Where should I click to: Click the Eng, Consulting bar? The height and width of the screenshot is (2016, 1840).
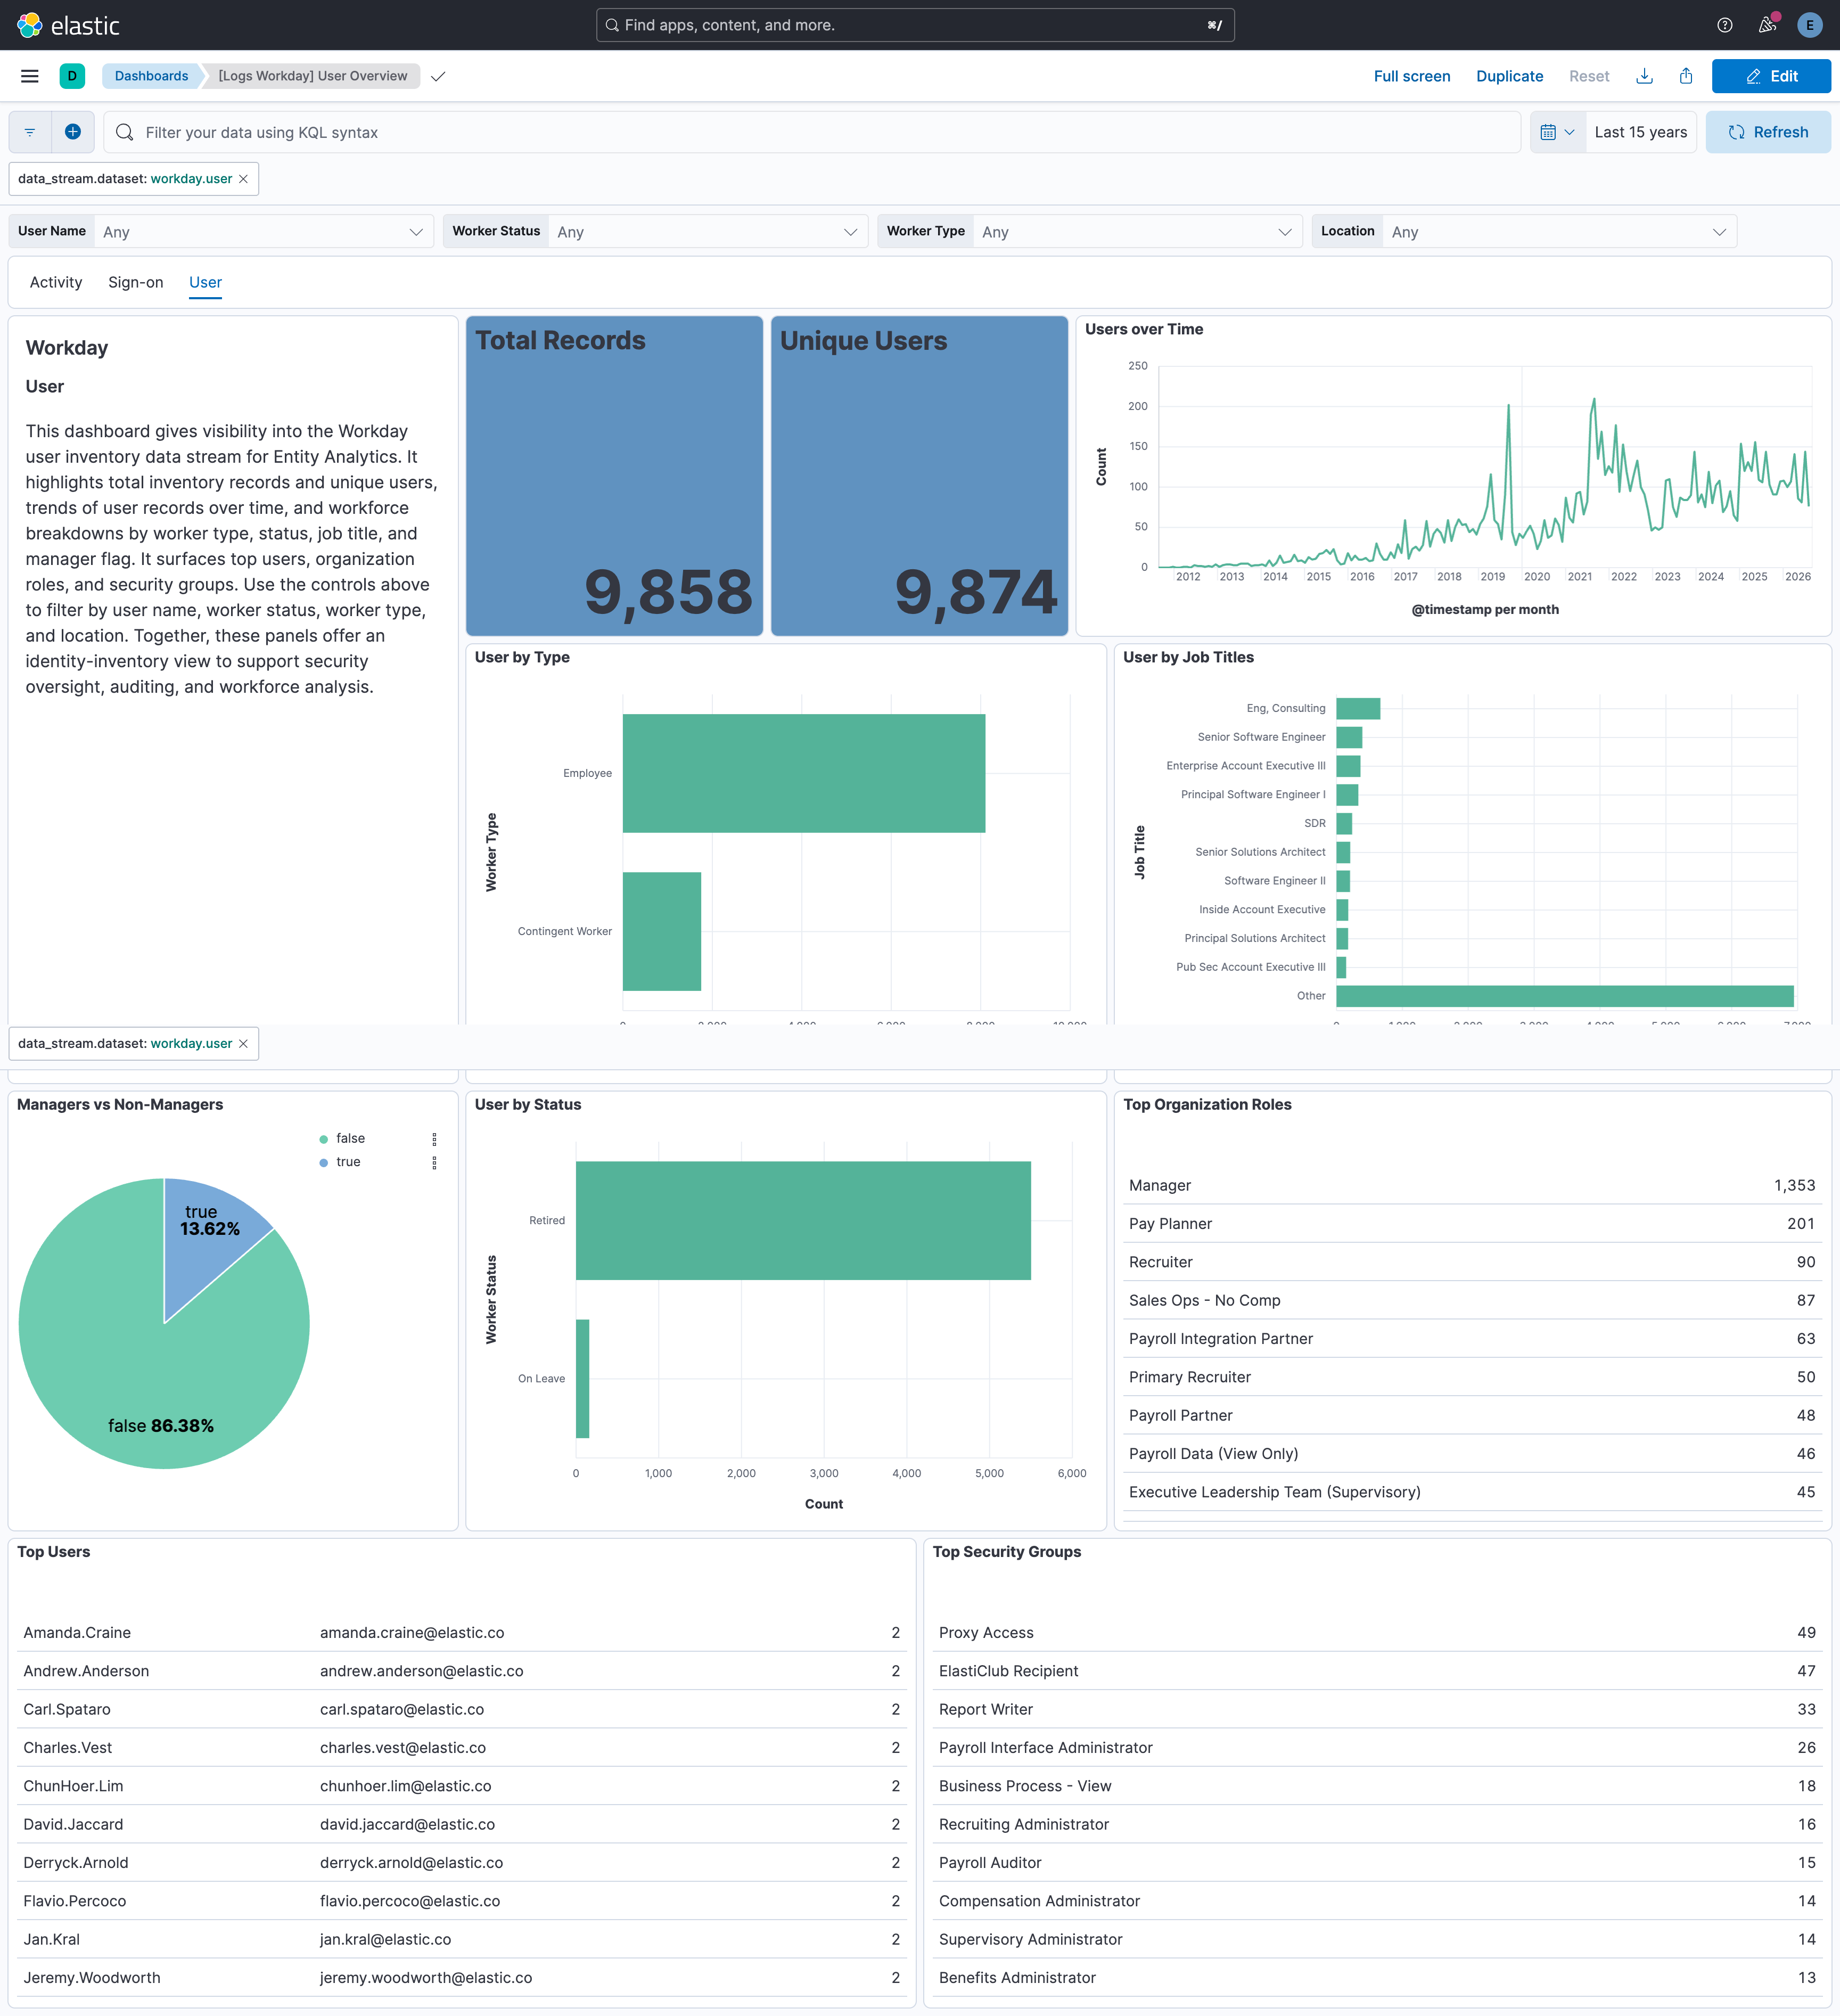[1358, 708]
